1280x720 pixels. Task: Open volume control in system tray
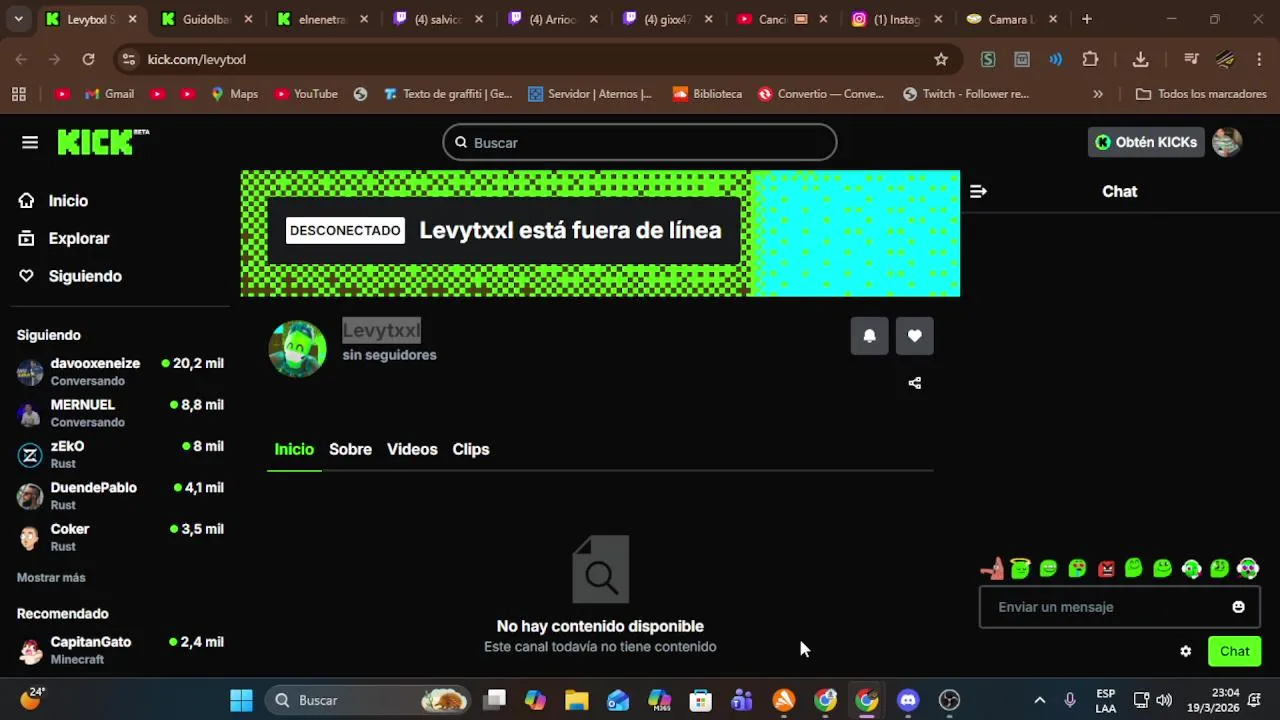(x=1164, y=700)
